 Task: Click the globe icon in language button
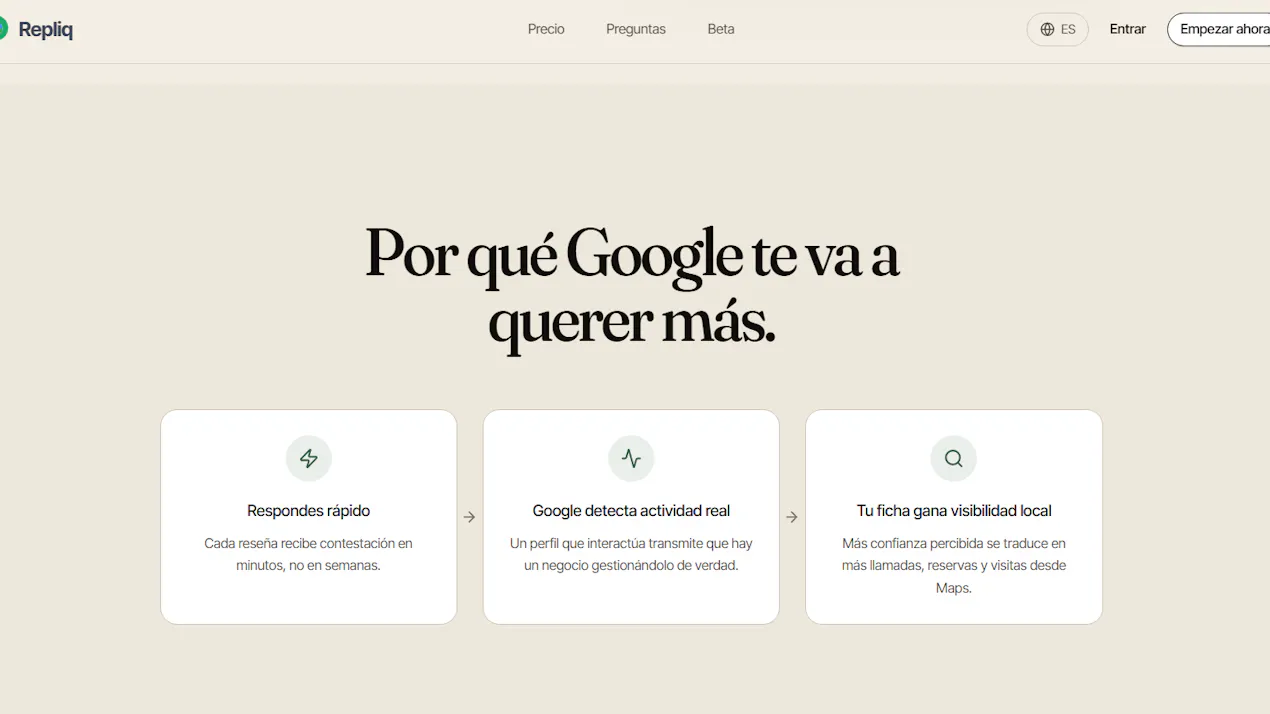pos(1047,29)
